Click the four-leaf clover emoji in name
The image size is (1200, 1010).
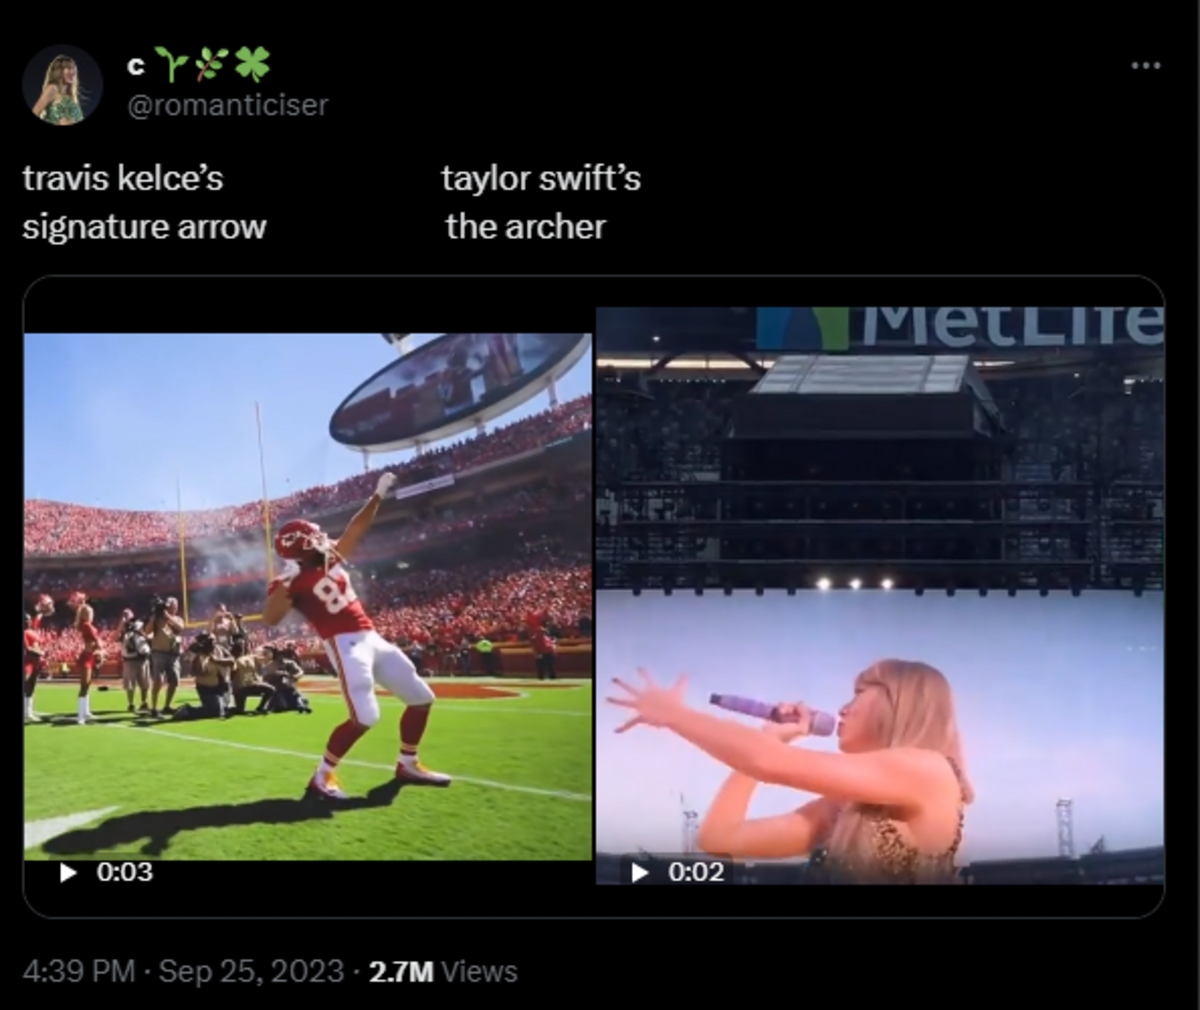(252, 66)
